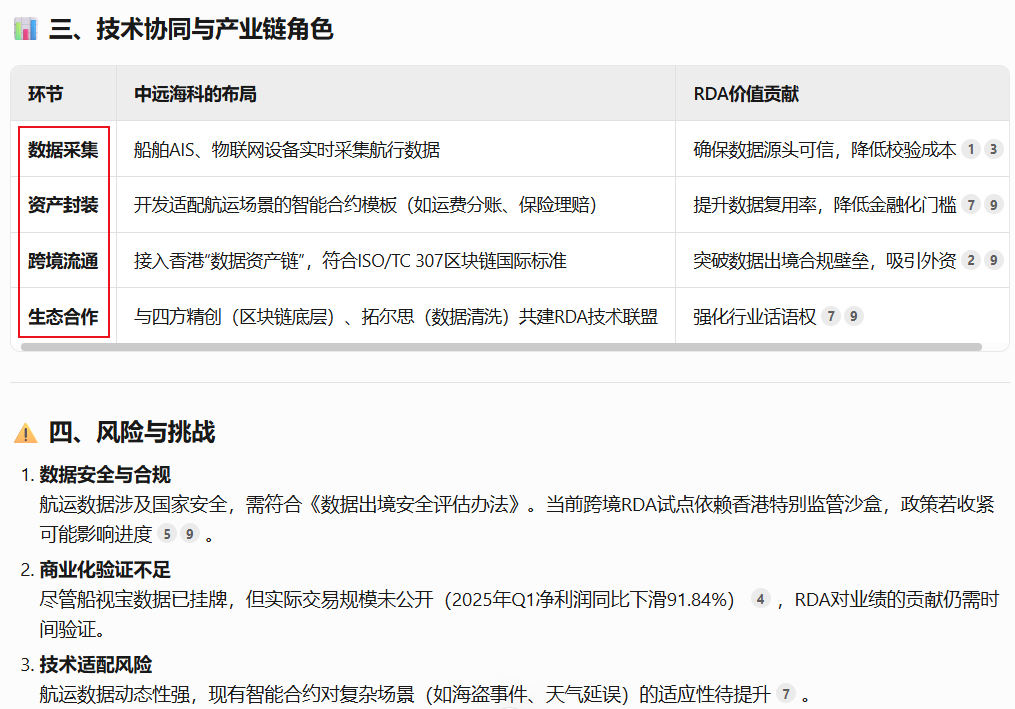Select the red-highlighted 数据采集 cell
1015x709 pixels.
tap(62, 150)
